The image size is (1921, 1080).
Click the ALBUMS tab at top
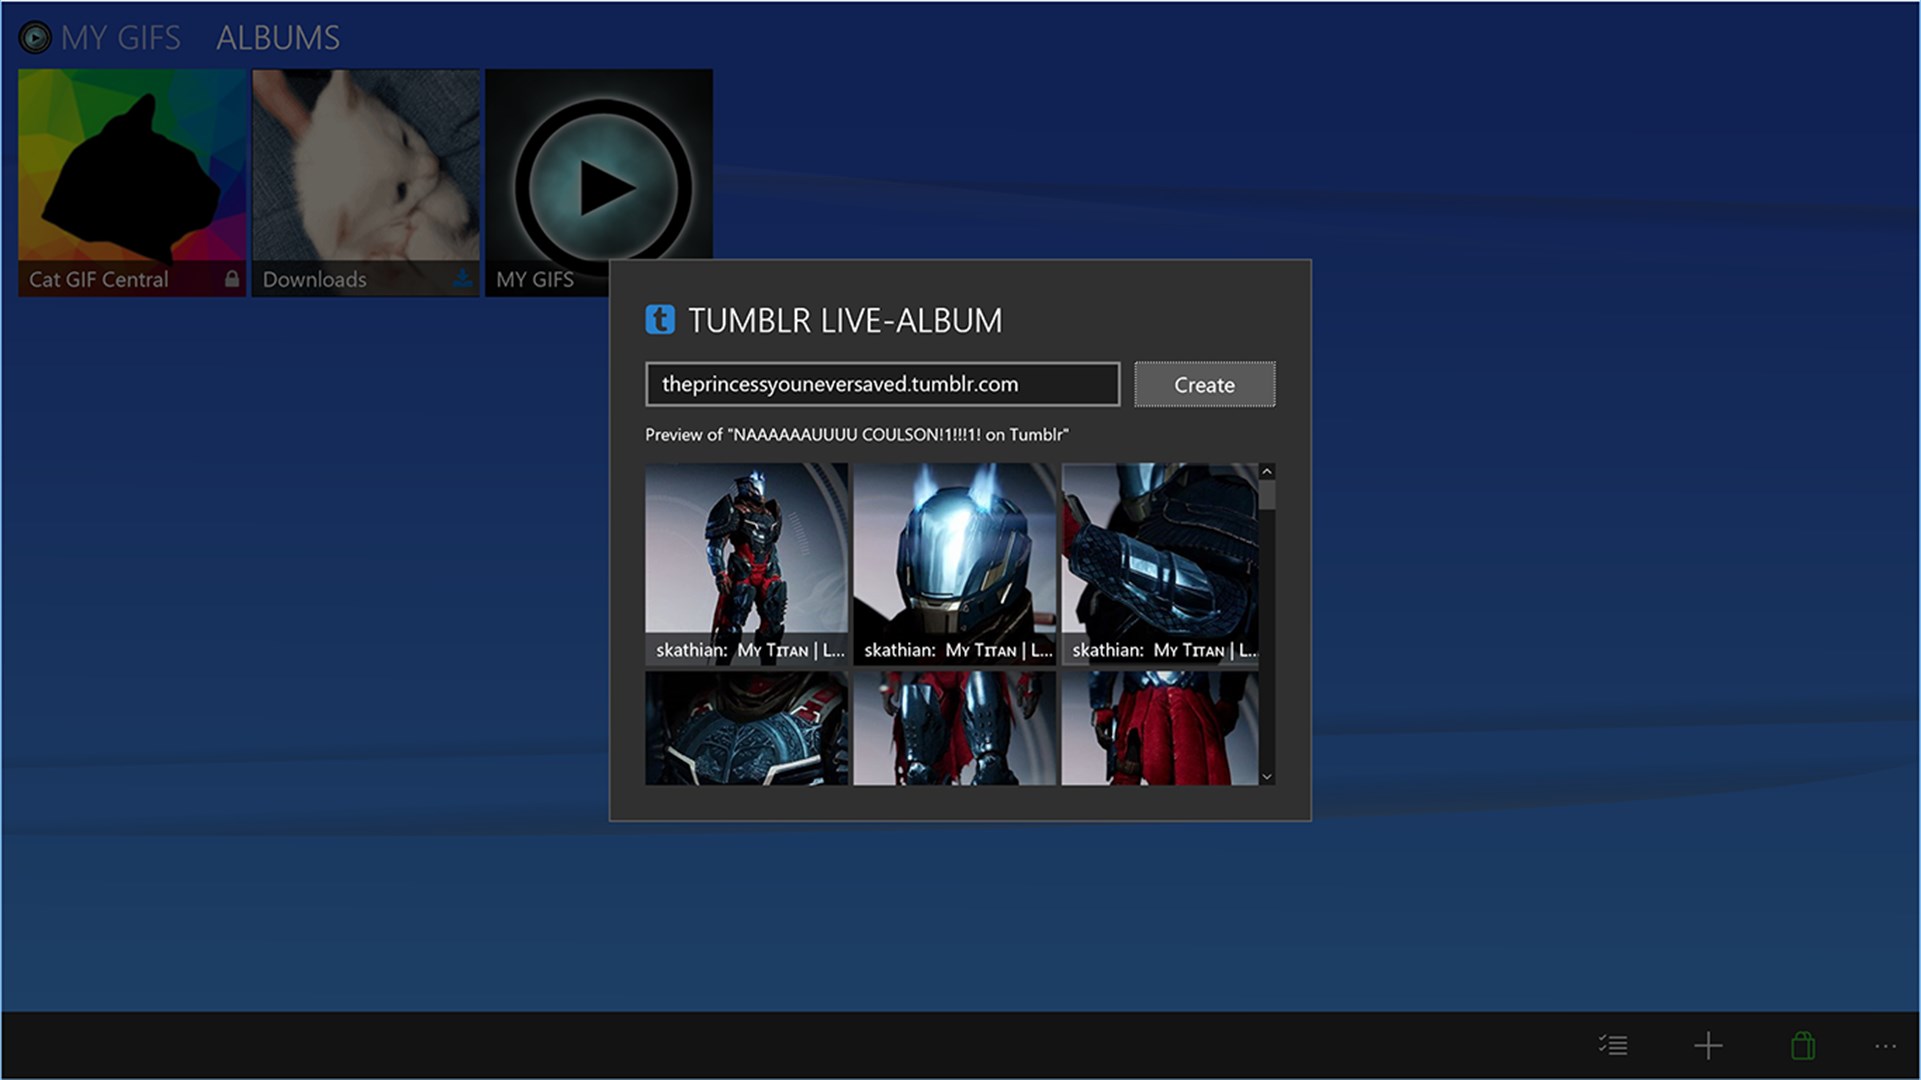277,36
